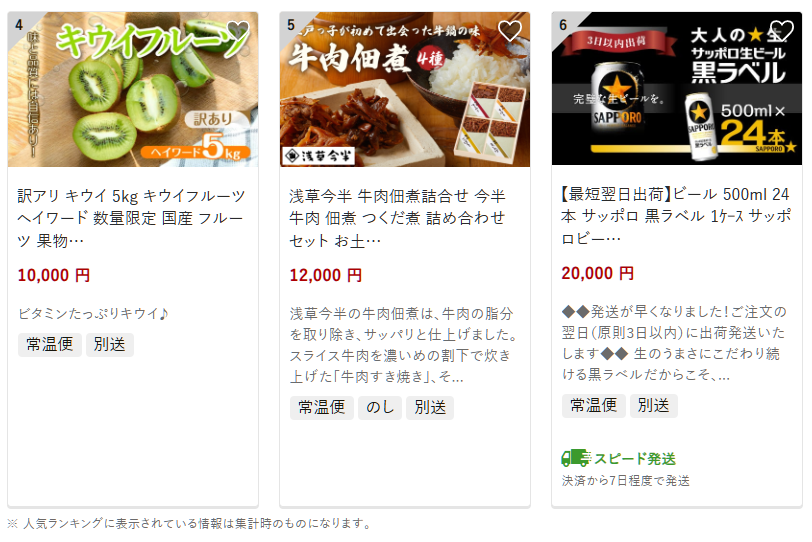The image size is (812, 542).
Task: Open the 浅草今半 牛肉佃煮詰合せ title link
Action: click(397, 218)
